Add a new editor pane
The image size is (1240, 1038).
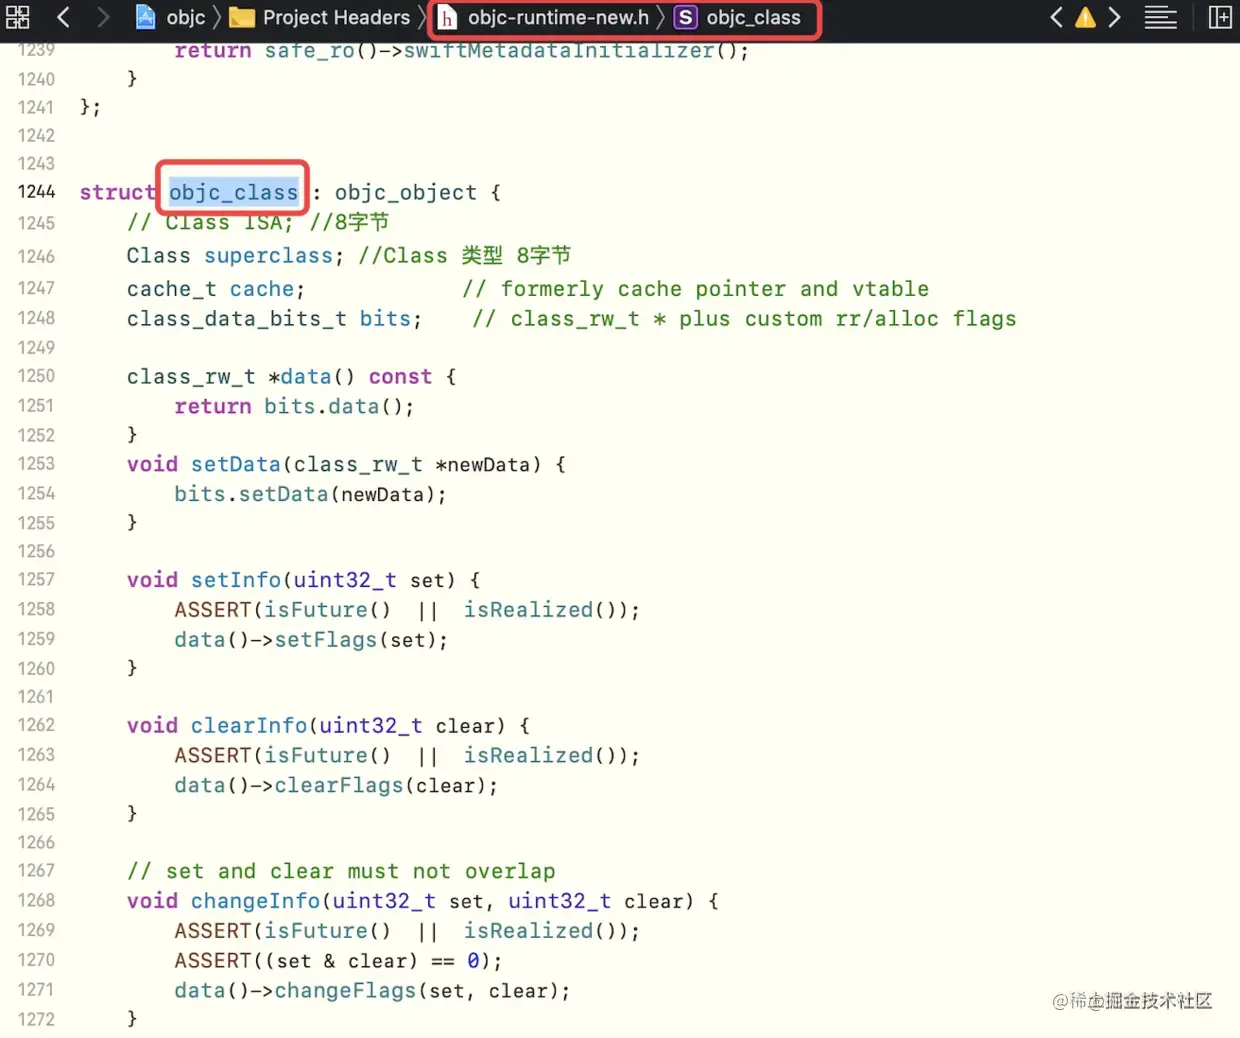1220,17
